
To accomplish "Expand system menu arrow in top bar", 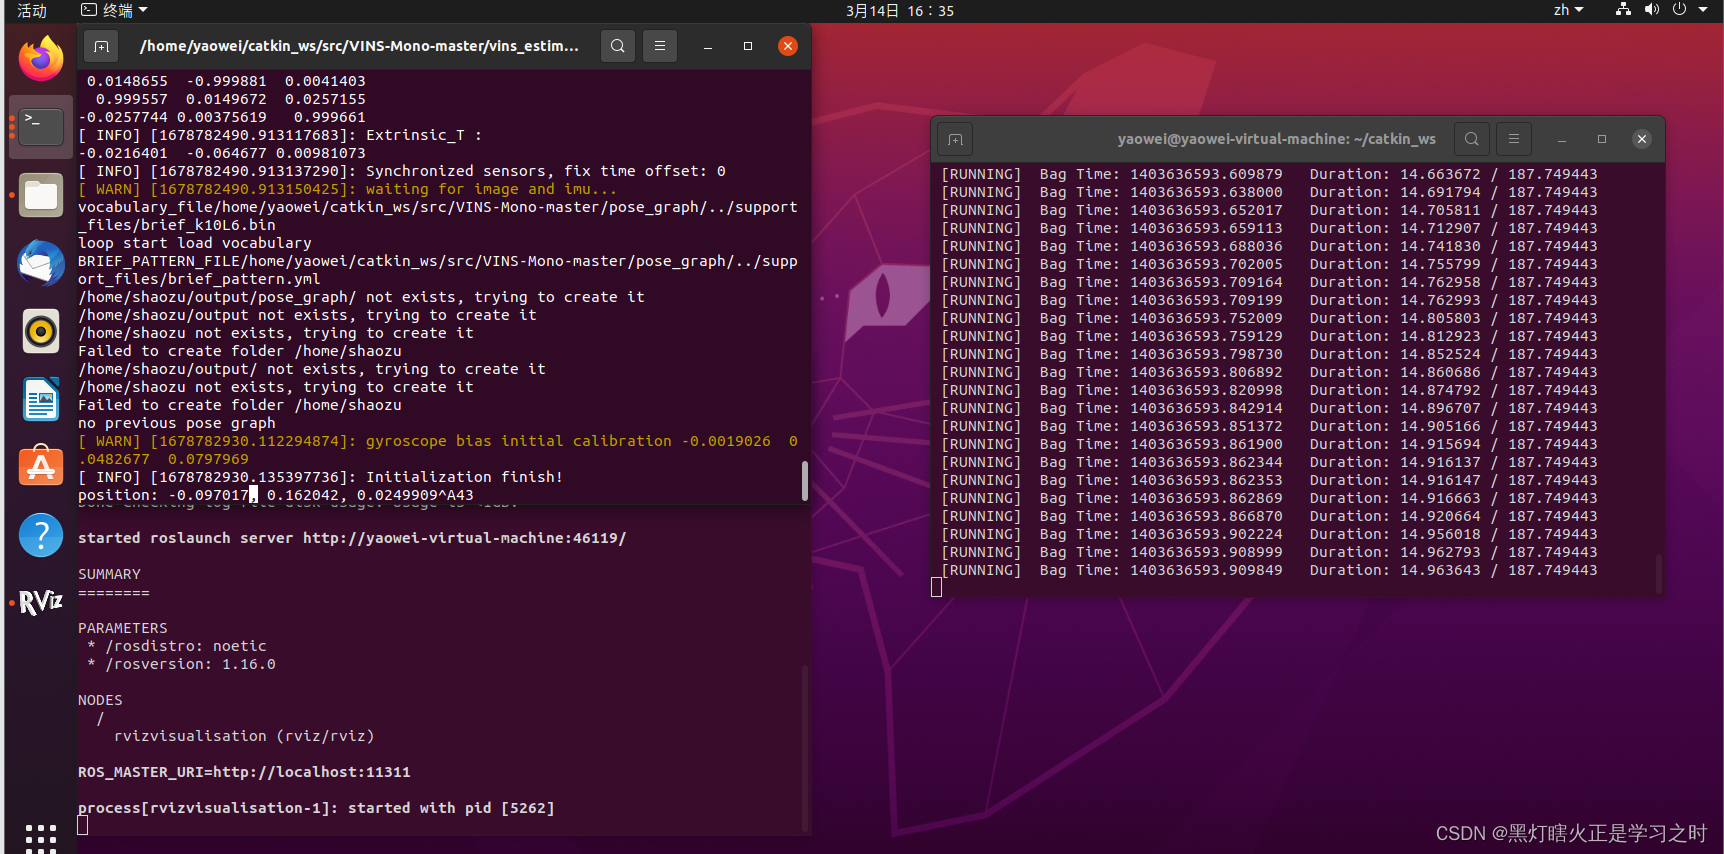I will point(1703,10).
